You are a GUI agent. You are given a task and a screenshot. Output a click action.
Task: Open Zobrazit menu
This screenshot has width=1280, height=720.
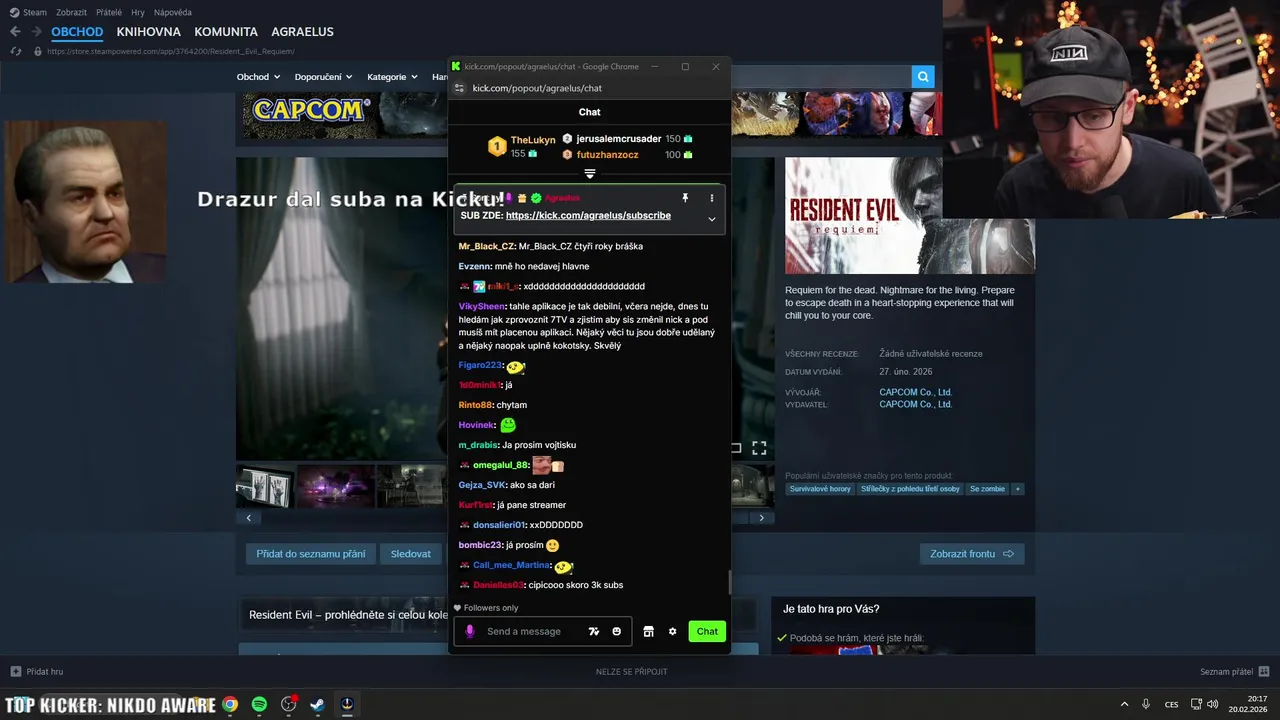point(71,12)
